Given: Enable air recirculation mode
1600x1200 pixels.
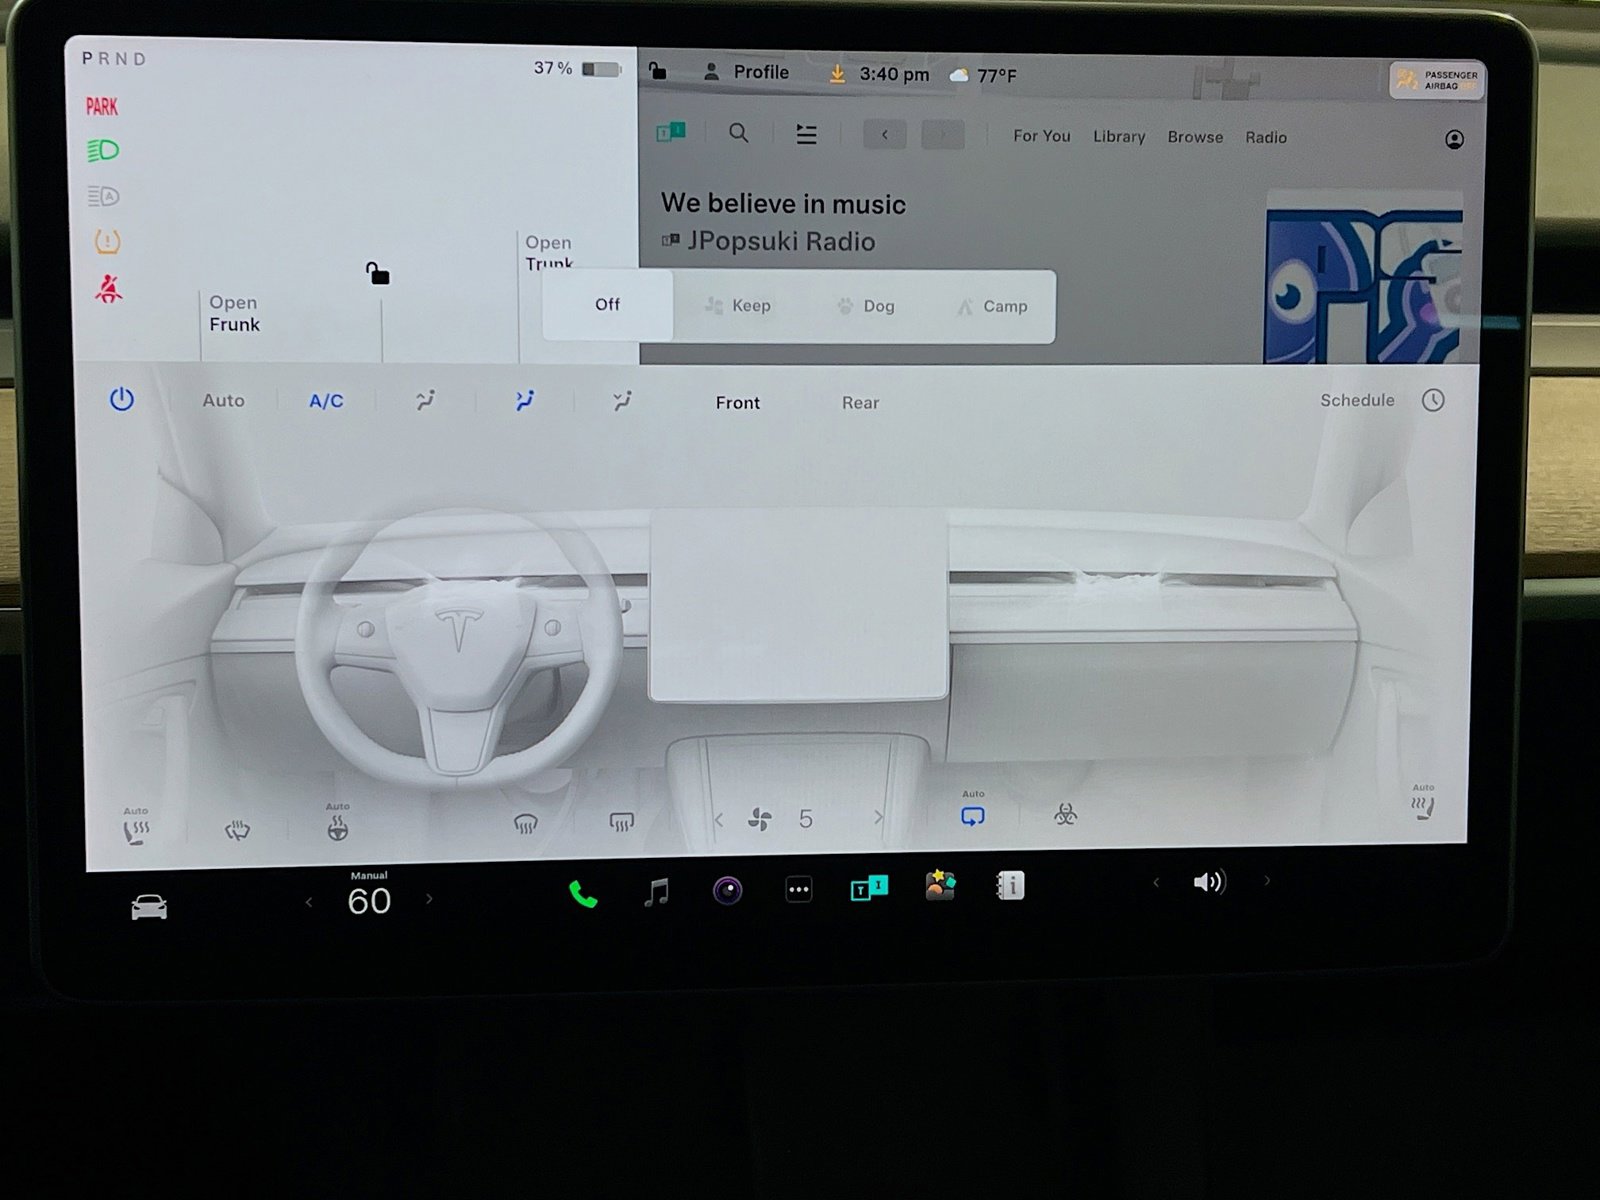Looking at the screenshot, I should coord(972,816).
